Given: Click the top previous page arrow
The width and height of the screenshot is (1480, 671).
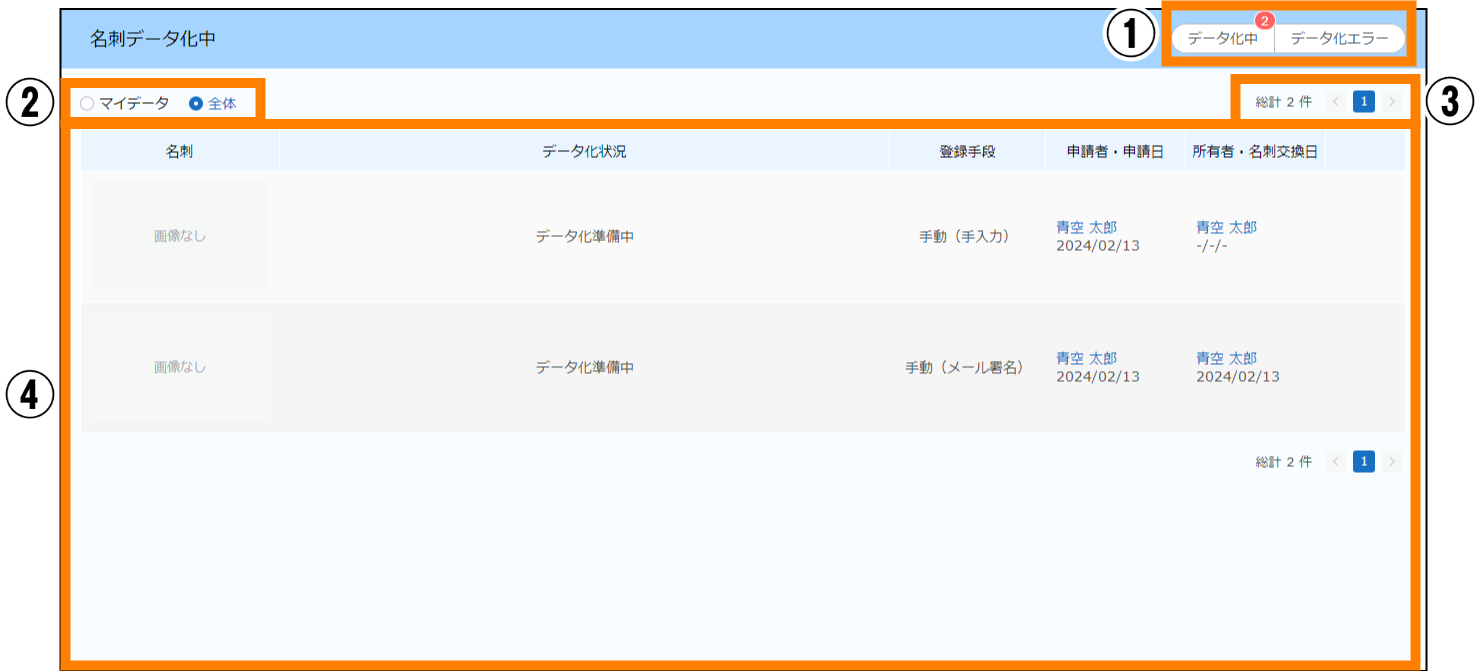Looking at the screenshot, I should (1335, 101).
